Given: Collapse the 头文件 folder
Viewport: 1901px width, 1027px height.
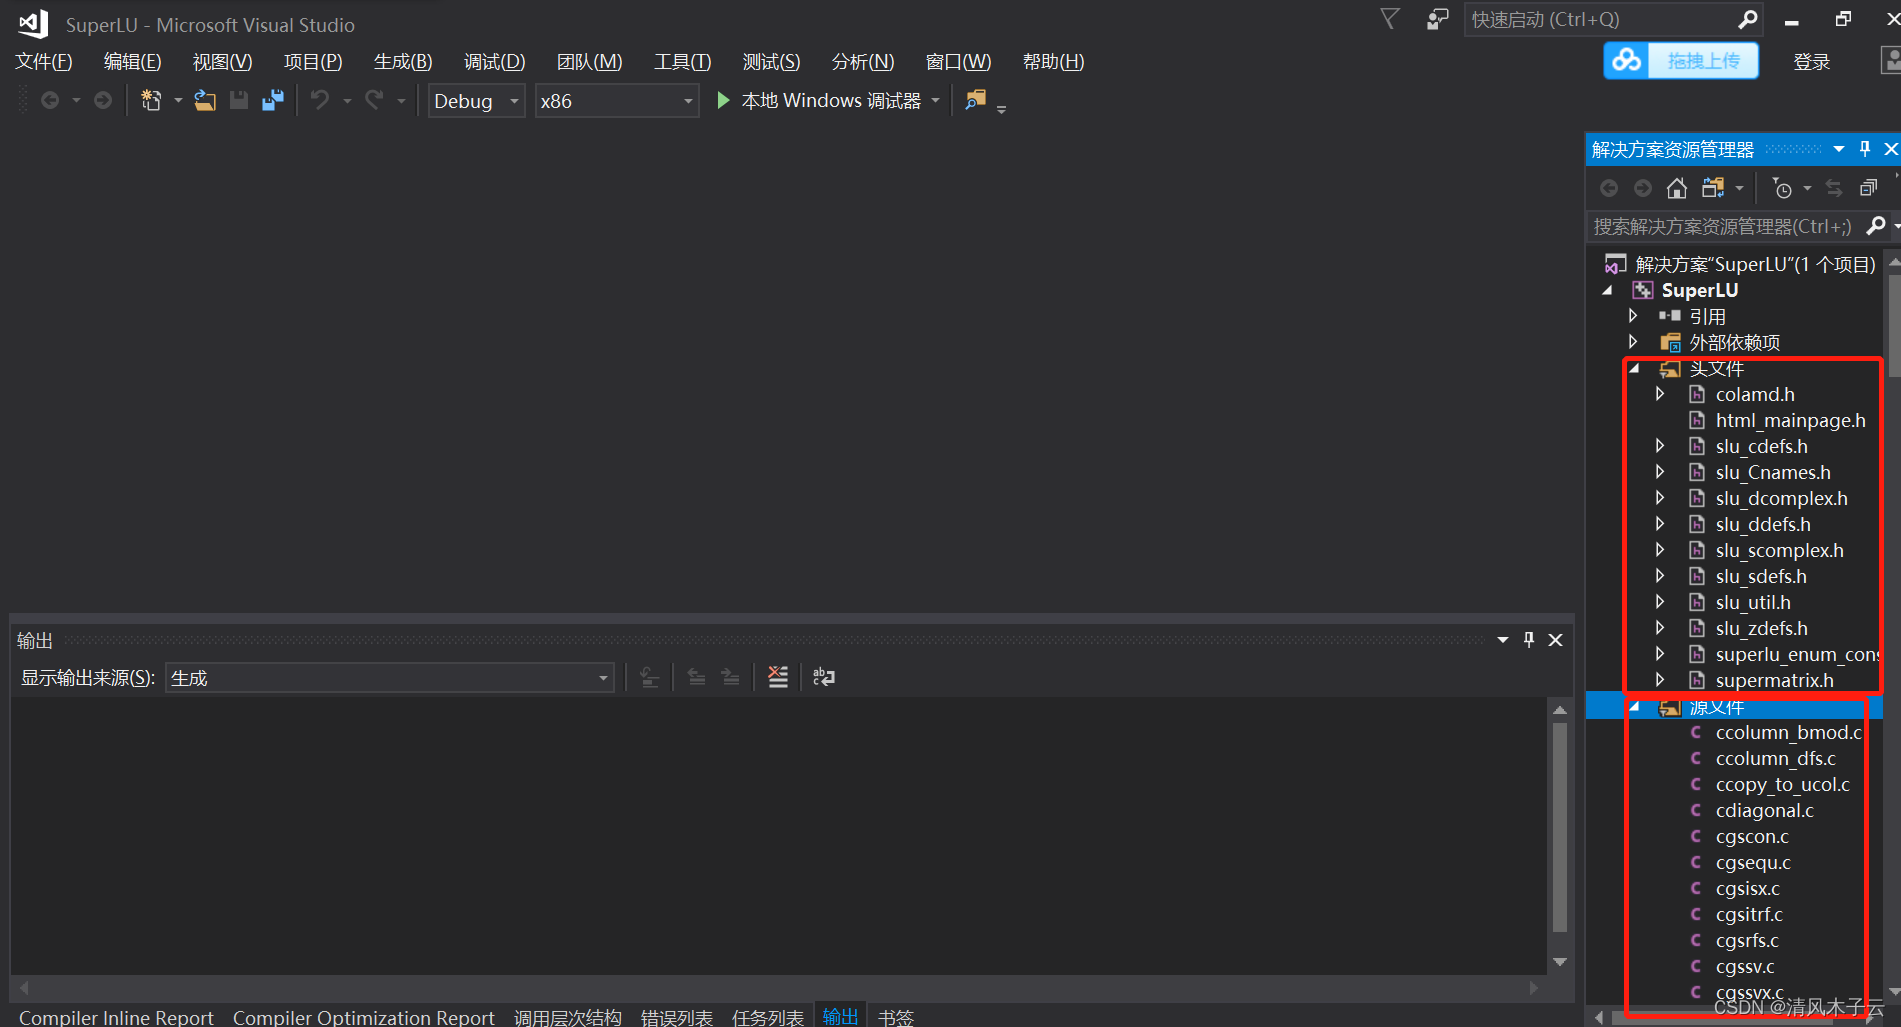Looking at the screenshot, I should [1634, 369].
